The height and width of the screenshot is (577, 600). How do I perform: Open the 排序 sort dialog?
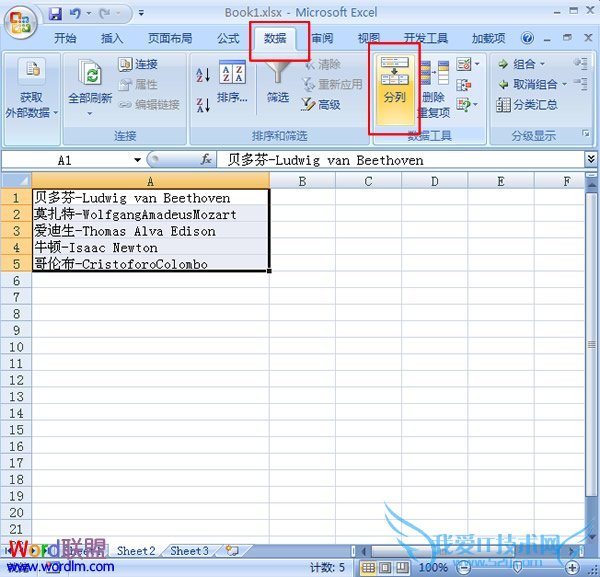click(232, 82)
